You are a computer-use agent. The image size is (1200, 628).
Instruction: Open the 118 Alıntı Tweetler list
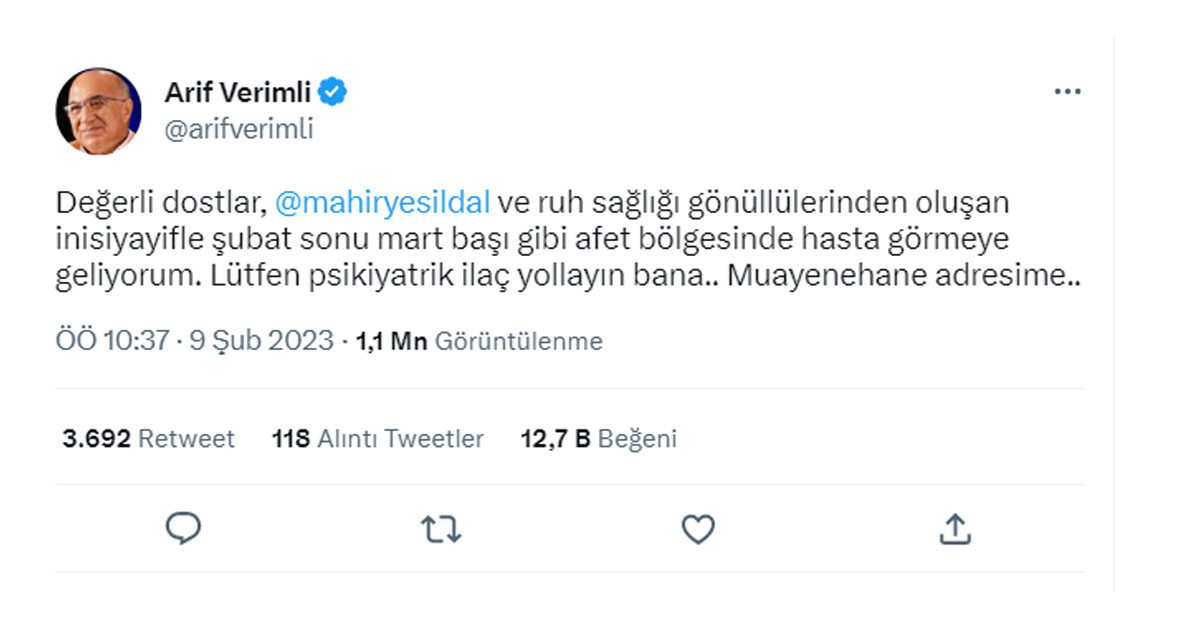coord(377,438)
